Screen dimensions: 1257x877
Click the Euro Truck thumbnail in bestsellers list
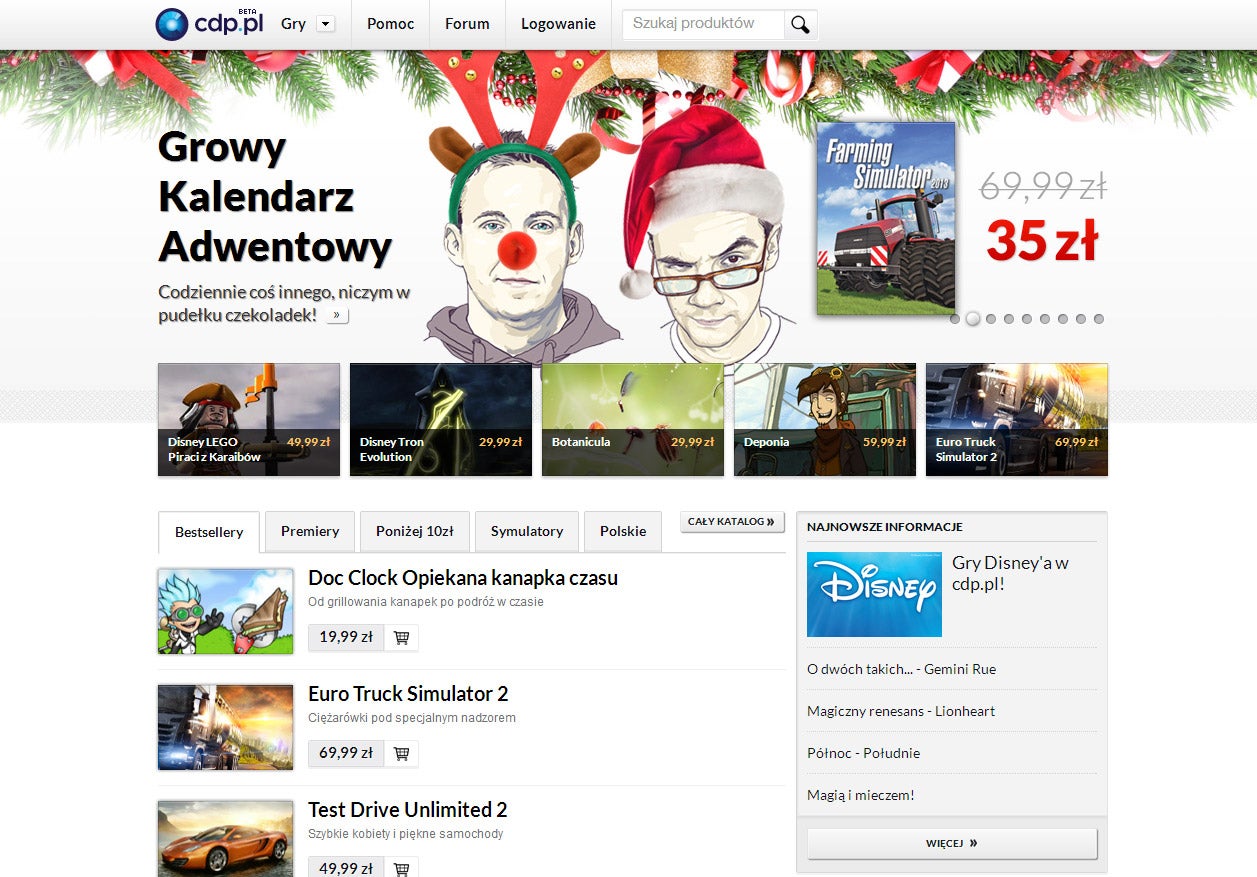(226, 727)
